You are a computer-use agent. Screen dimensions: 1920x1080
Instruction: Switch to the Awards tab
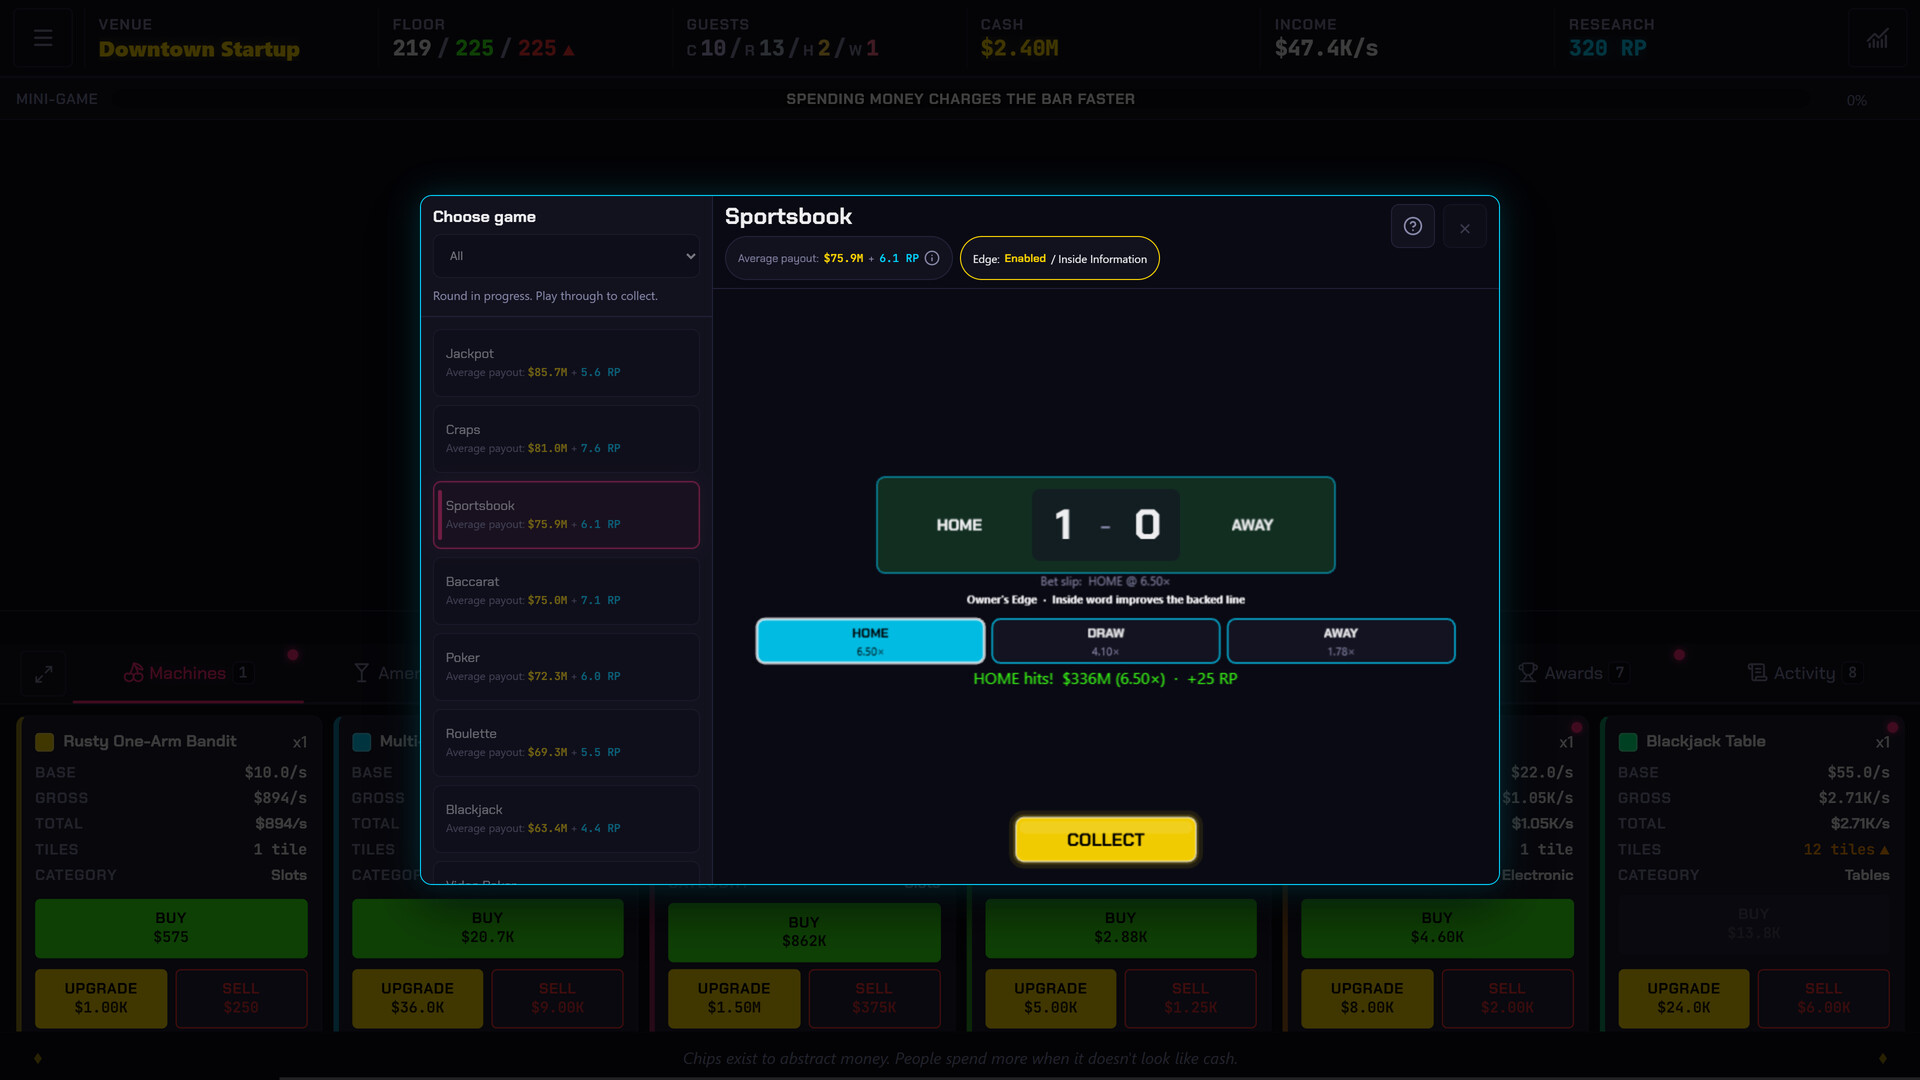(x=1574, y=673)
